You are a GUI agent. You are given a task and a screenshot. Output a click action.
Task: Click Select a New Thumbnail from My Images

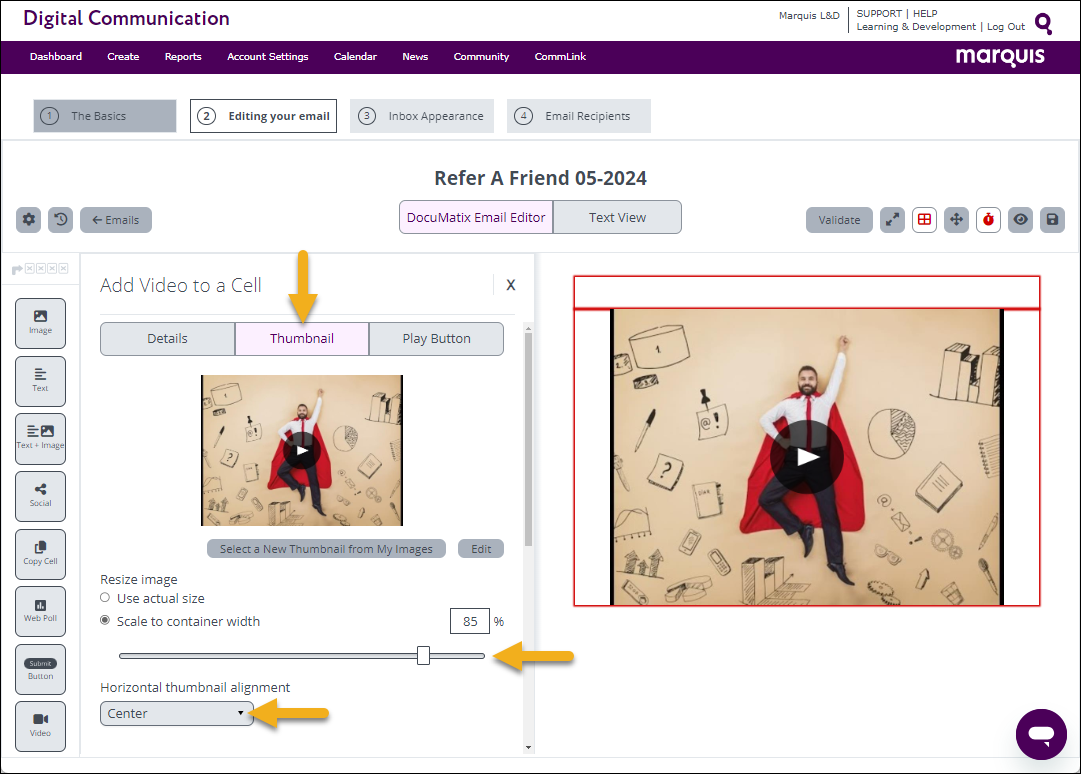tap(326, 549)
